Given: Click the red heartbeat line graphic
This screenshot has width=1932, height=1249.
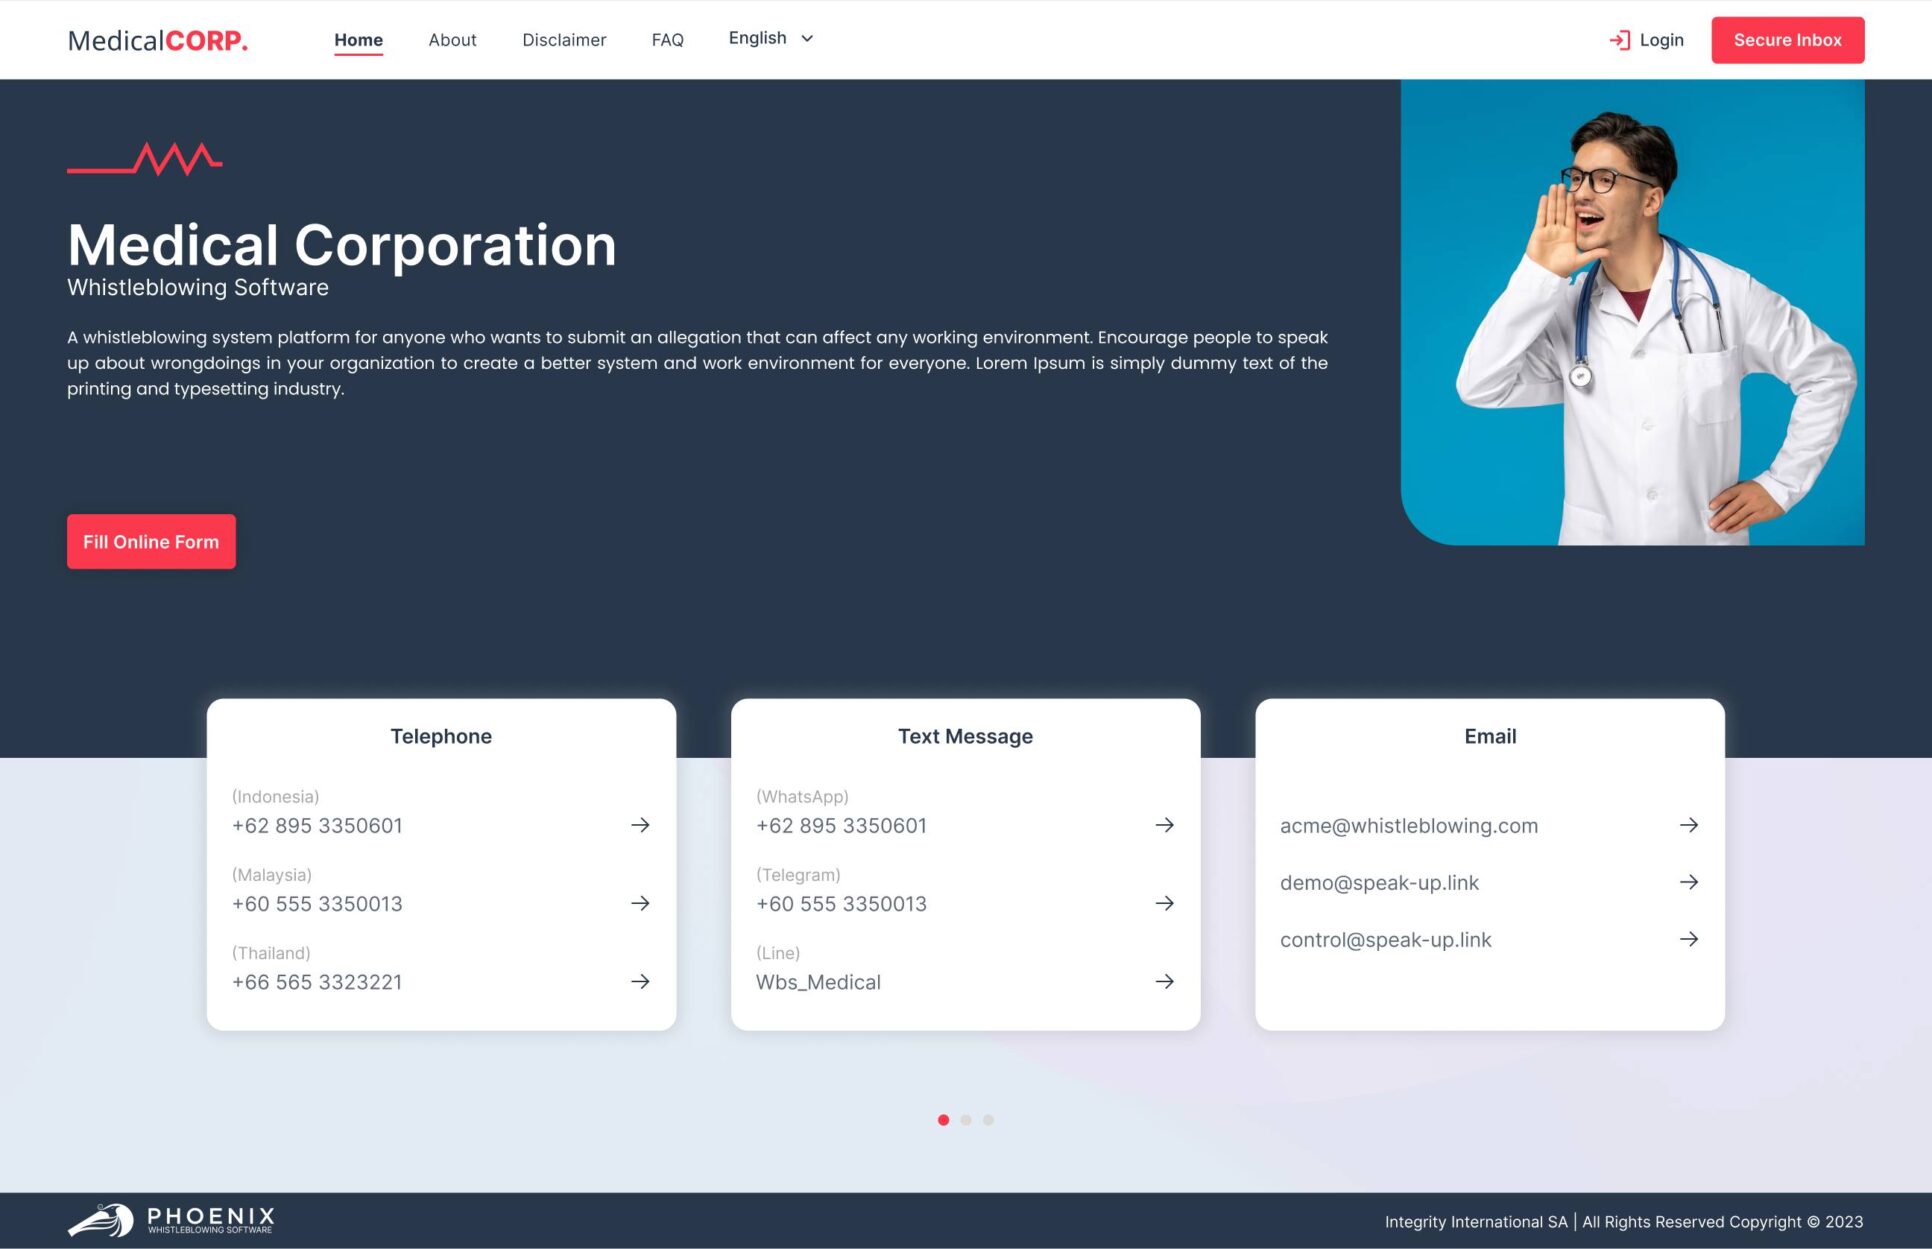Looking at the screenshot, I should click(x=144, y=159).
